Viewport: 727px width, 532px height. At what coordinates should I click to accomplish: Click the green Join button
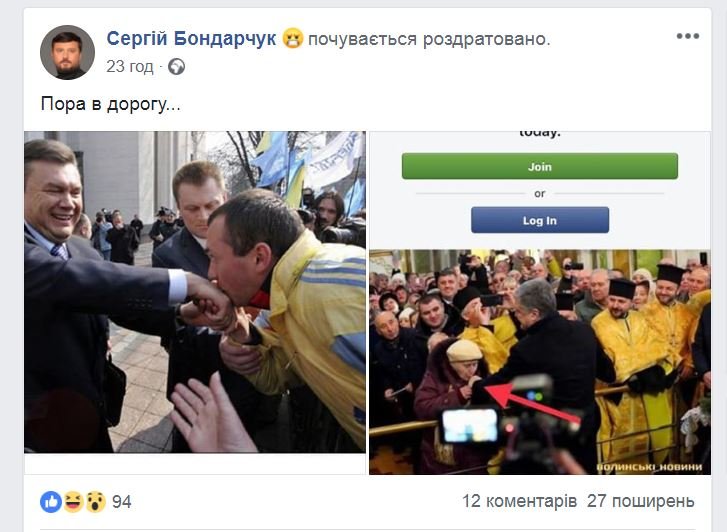540,166
